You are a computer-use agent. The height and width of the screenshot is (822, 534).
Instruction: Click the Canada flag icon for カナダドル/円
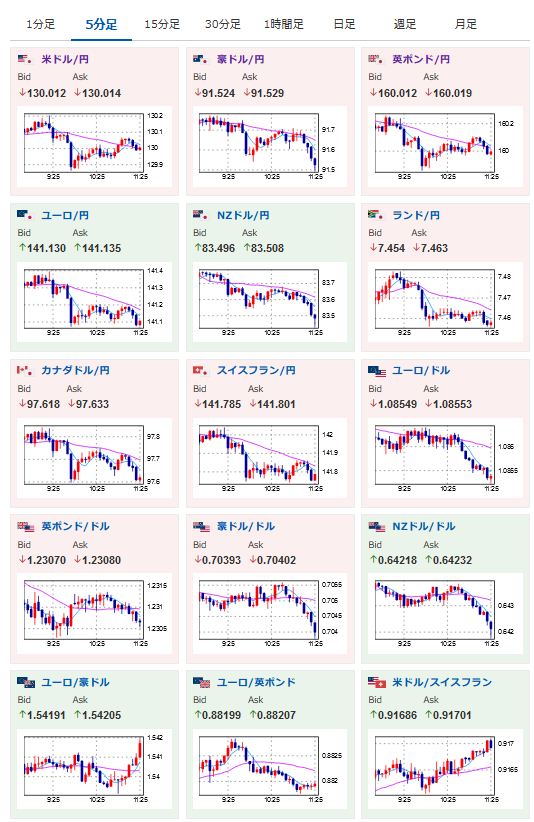[25, 371]
